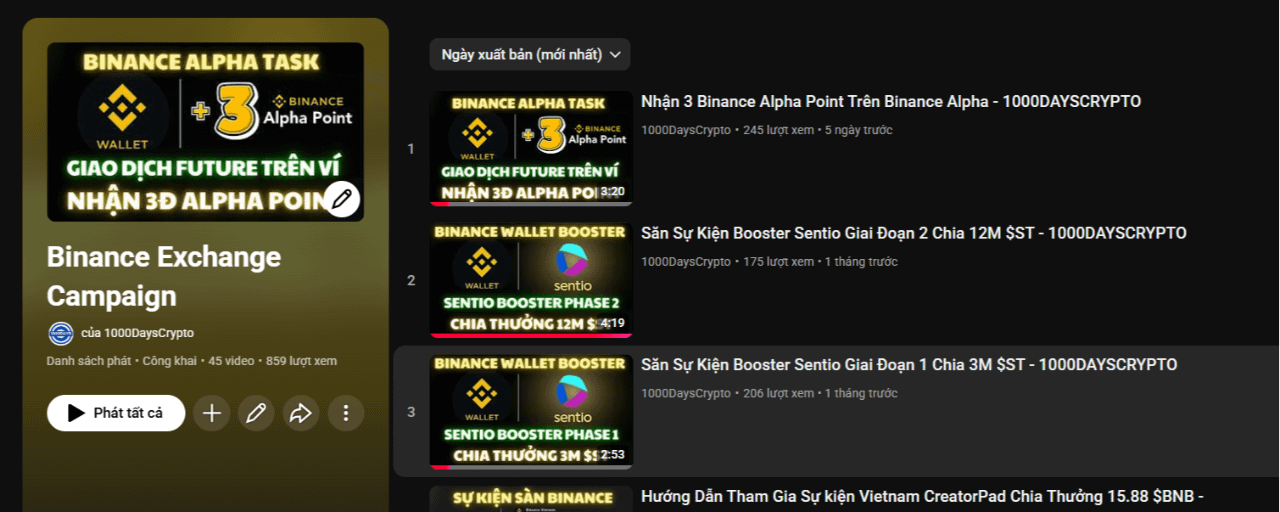The image size is (1280, 512).
Task: Open Sentio Giai Đoạn 1 Chia 3M video title
Action: point(909,366)
